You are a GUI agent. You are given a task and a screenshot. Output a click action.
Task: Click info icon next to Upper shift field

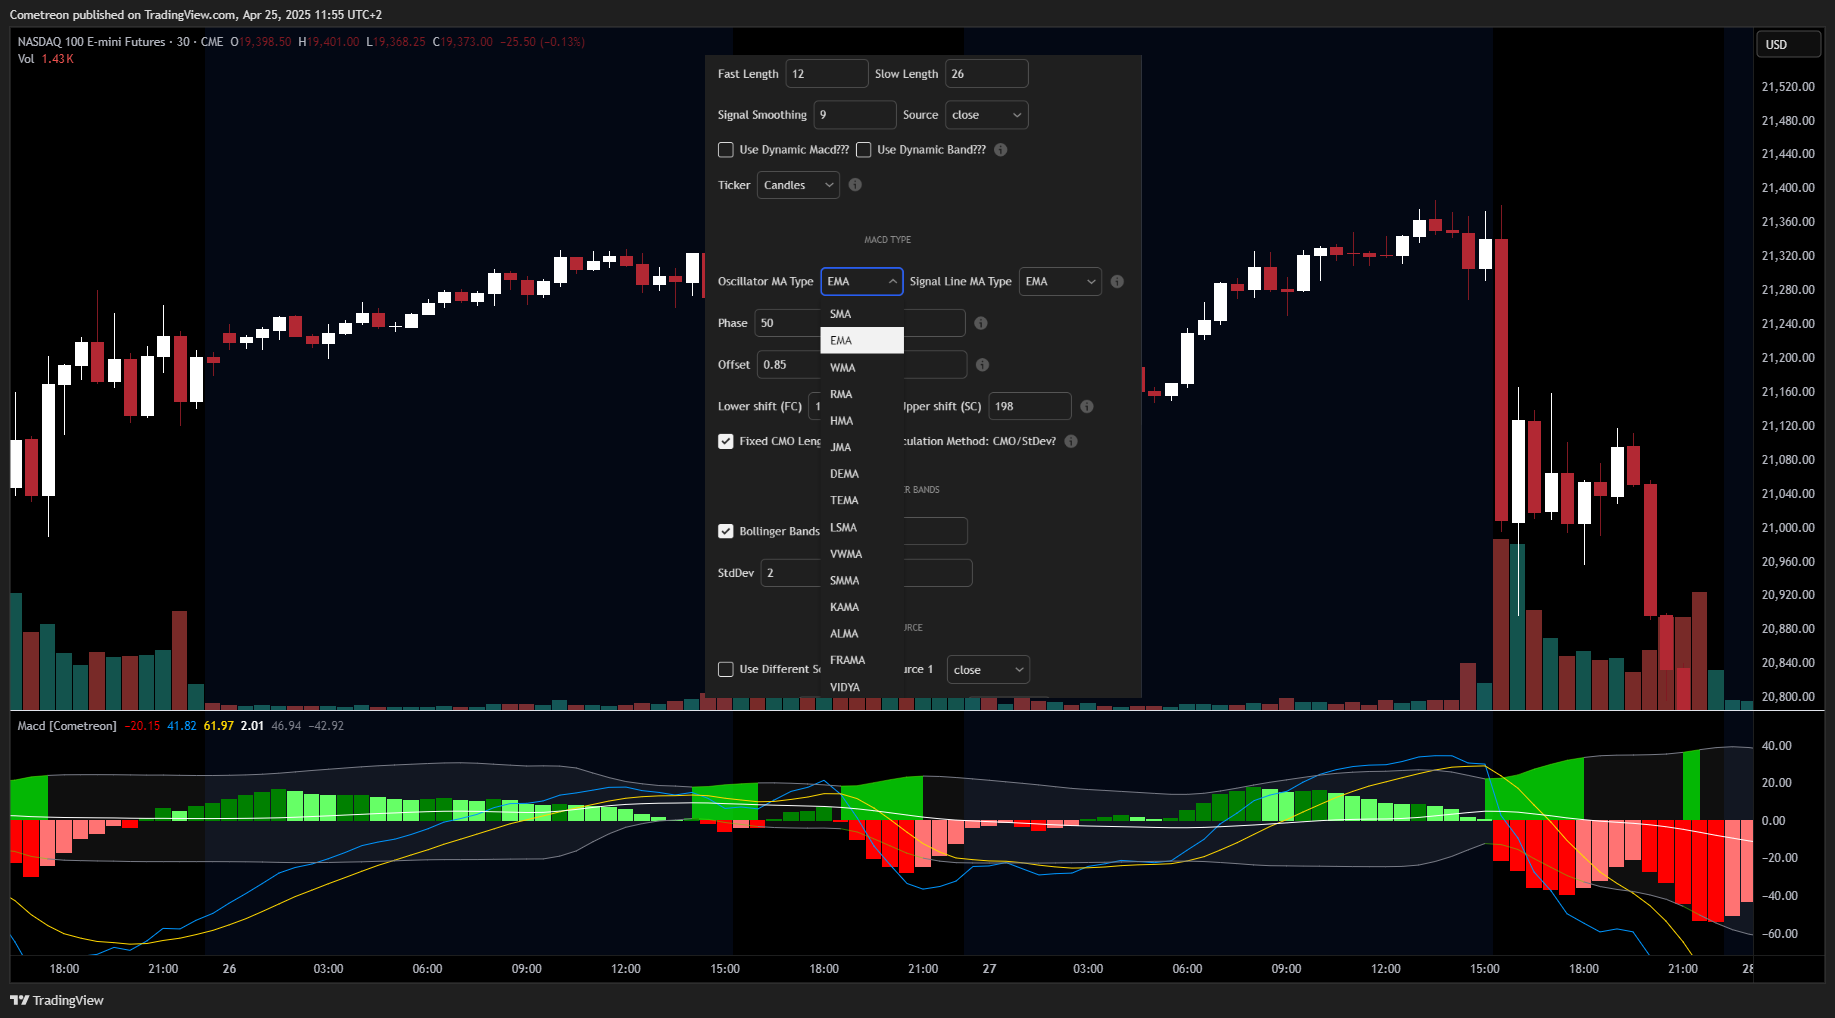[x=1087, y=407]
